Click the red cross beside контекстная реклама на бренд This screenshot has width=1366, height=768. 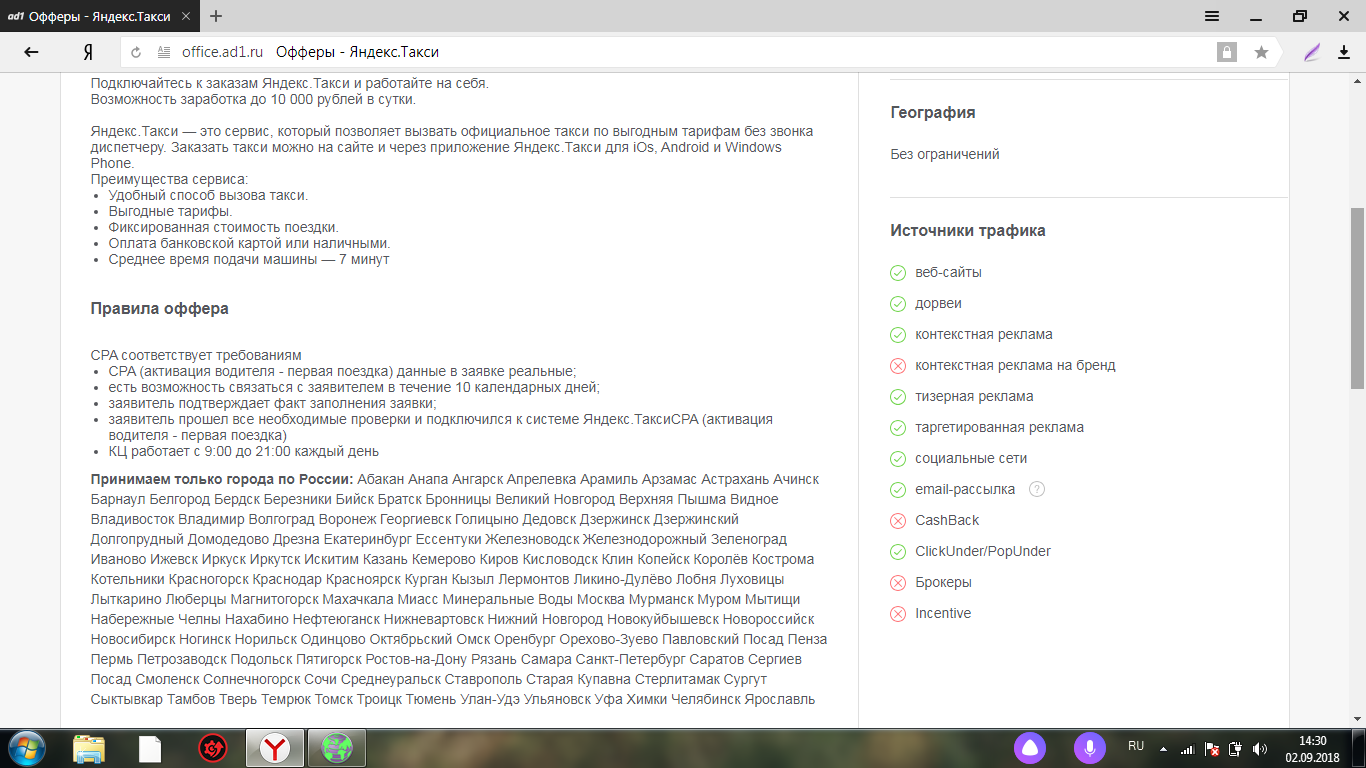[897, 366]
